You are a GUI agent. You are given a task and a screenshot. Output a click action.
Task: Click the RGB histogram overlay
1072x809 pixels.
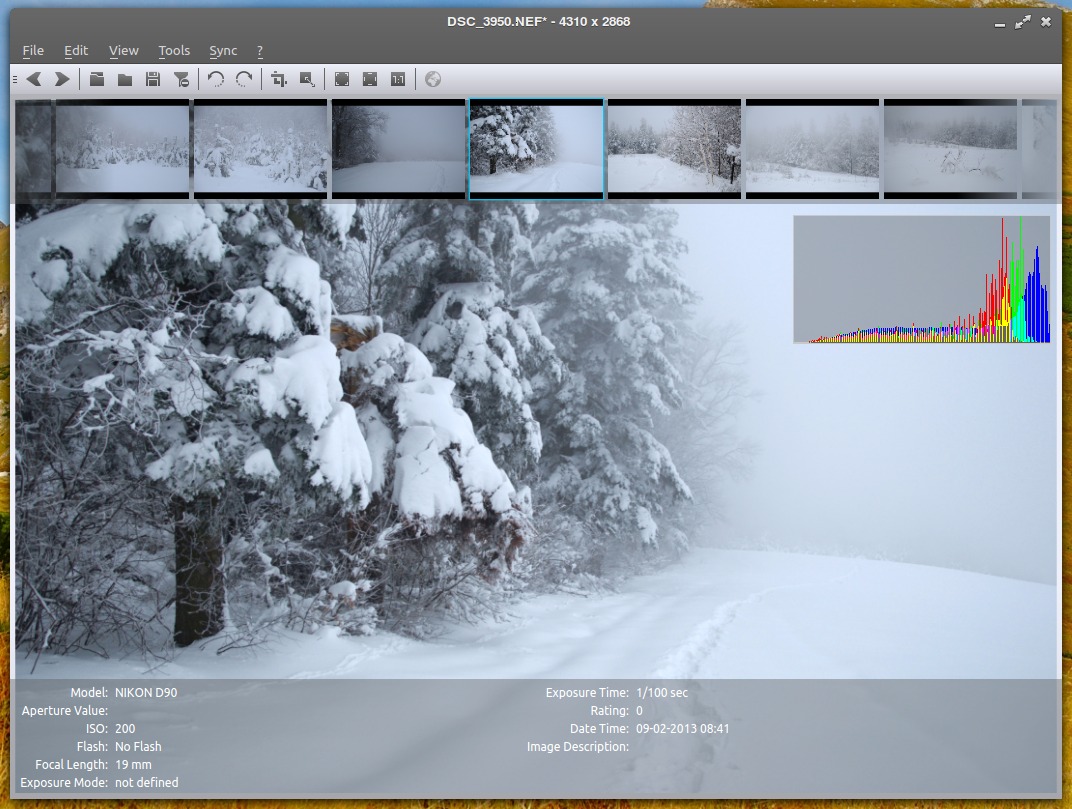click(x=922, y=279)
